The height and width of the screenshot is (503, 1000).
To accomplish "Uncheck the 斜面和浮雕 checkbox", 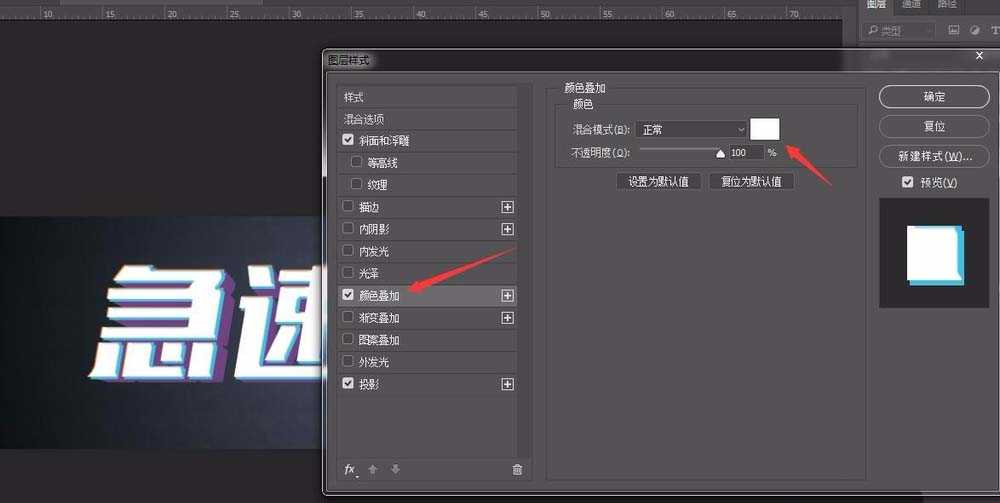I will coord(348,141).
